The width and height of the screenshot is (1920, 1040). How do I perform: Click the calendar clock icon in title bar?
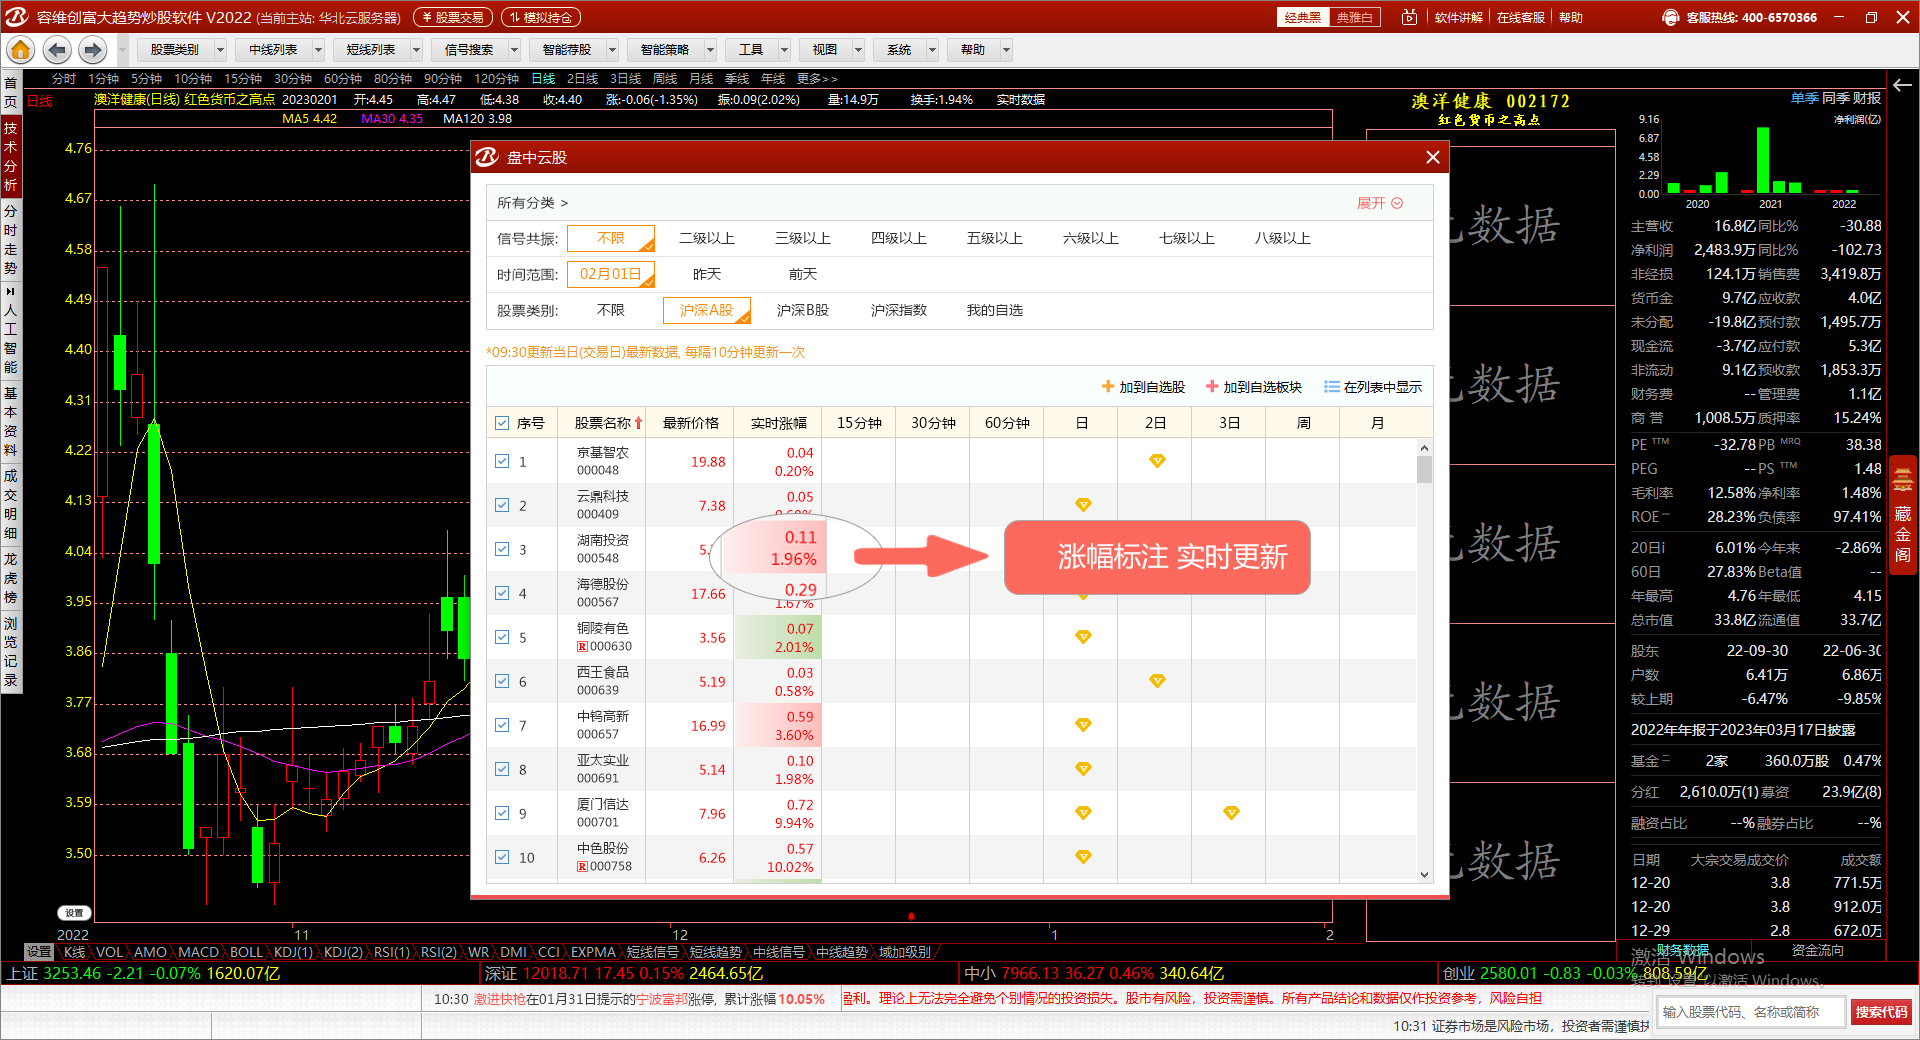(x=1409, y=17)
